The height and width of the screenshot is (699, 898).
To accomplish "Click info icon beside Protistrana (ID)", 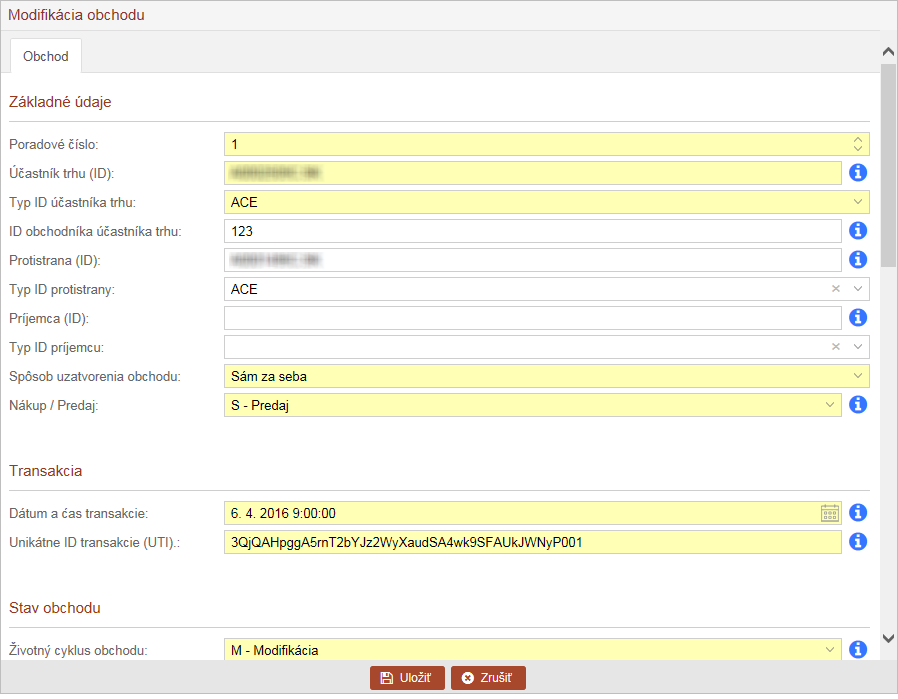I will pos(857,259).
